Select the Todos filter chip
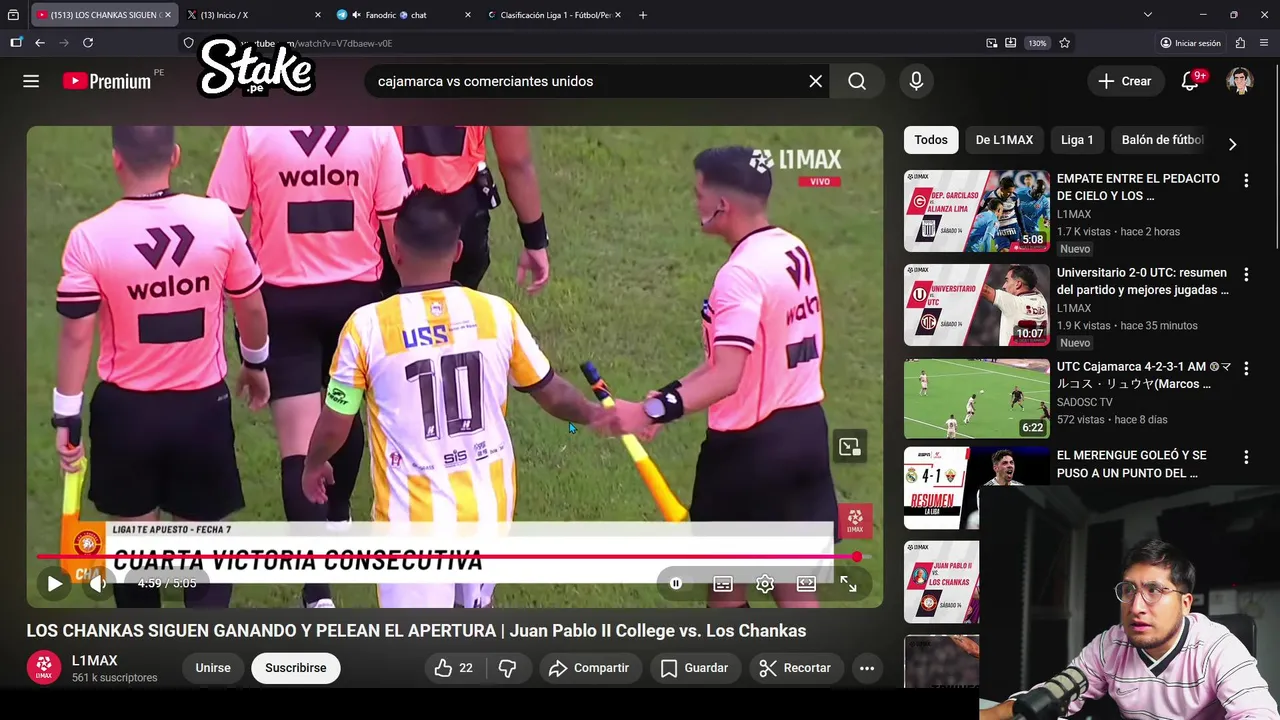1280x720 pixels. (931, 140)
